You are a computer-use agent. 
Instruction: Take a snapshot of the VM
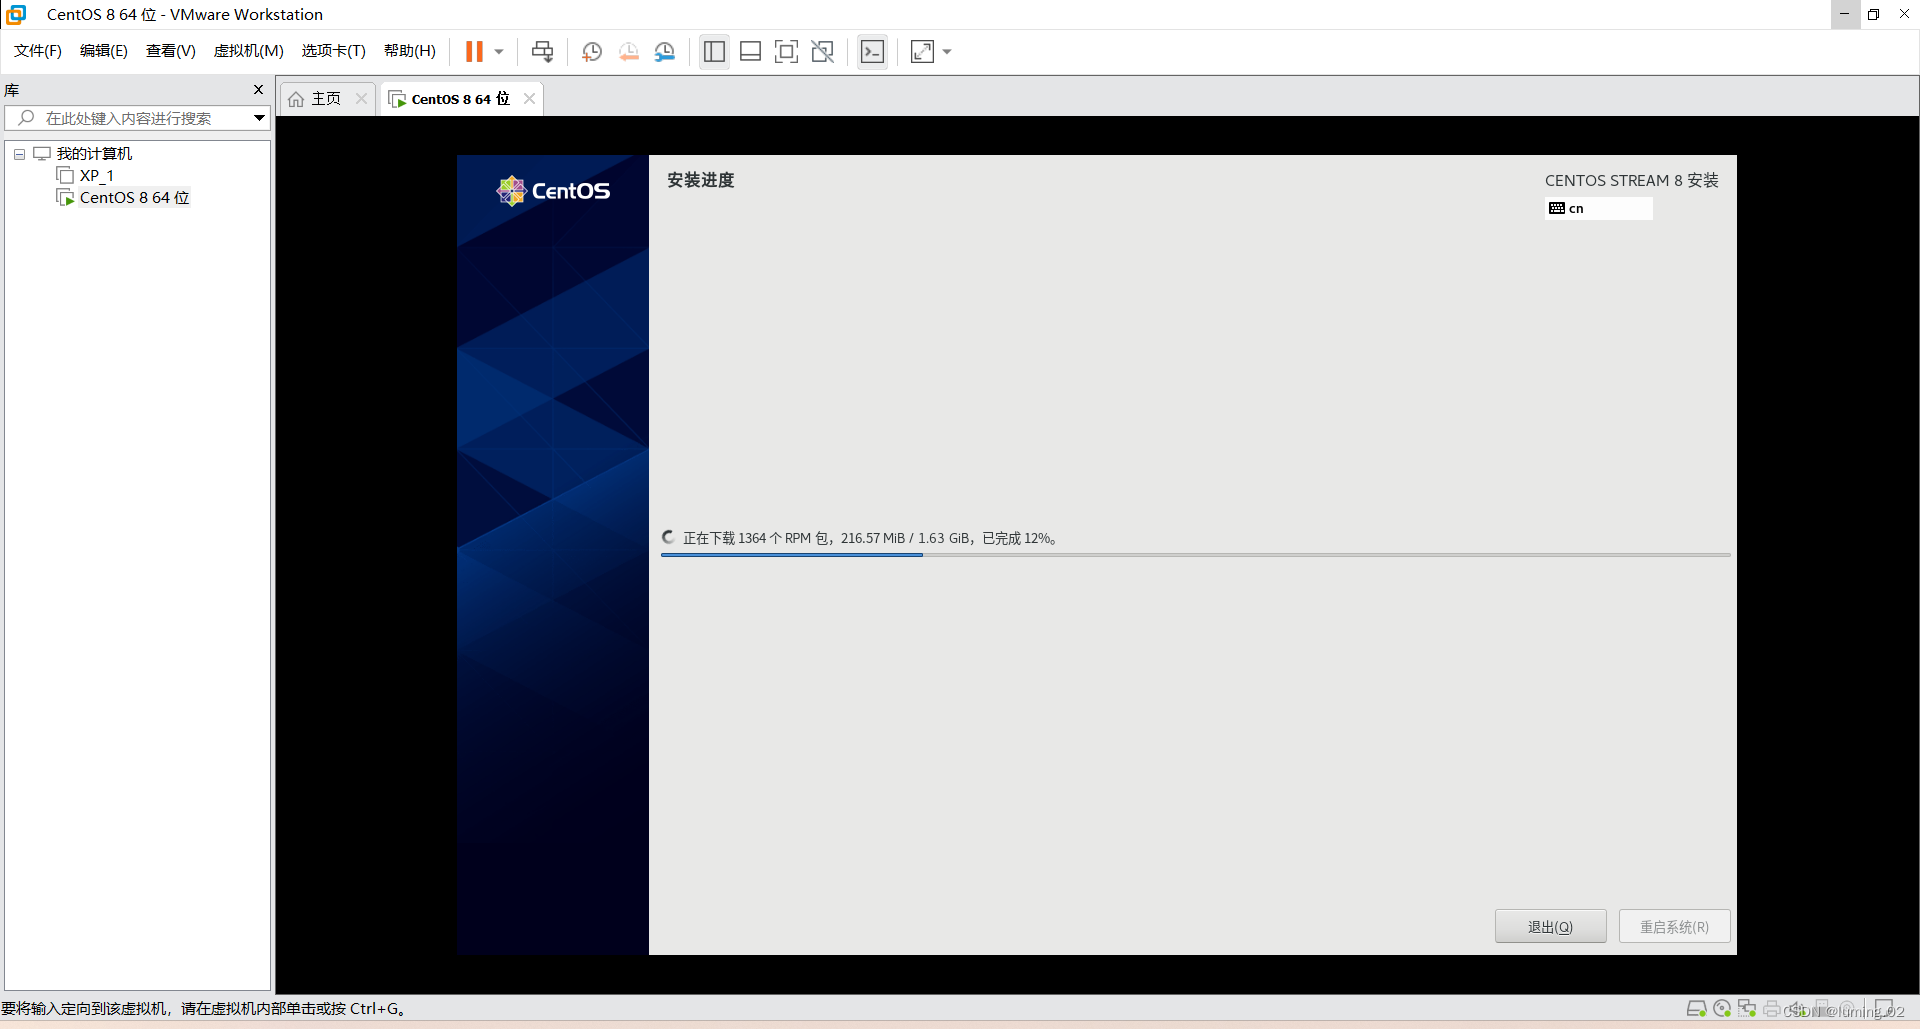[x=592, y=51]
